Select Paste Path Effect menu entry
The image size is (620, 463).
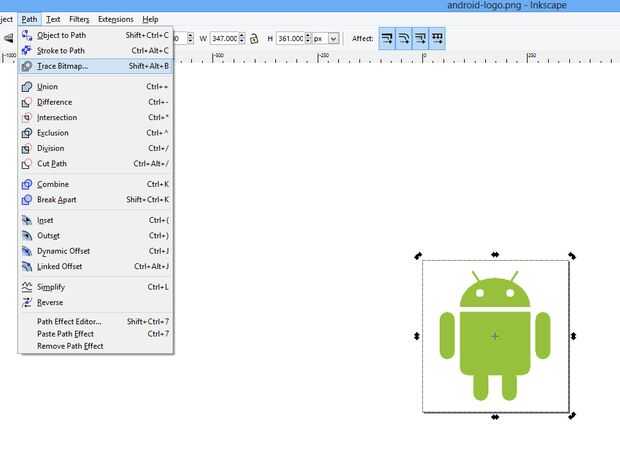pyautogui.click(x=95, y=334)
